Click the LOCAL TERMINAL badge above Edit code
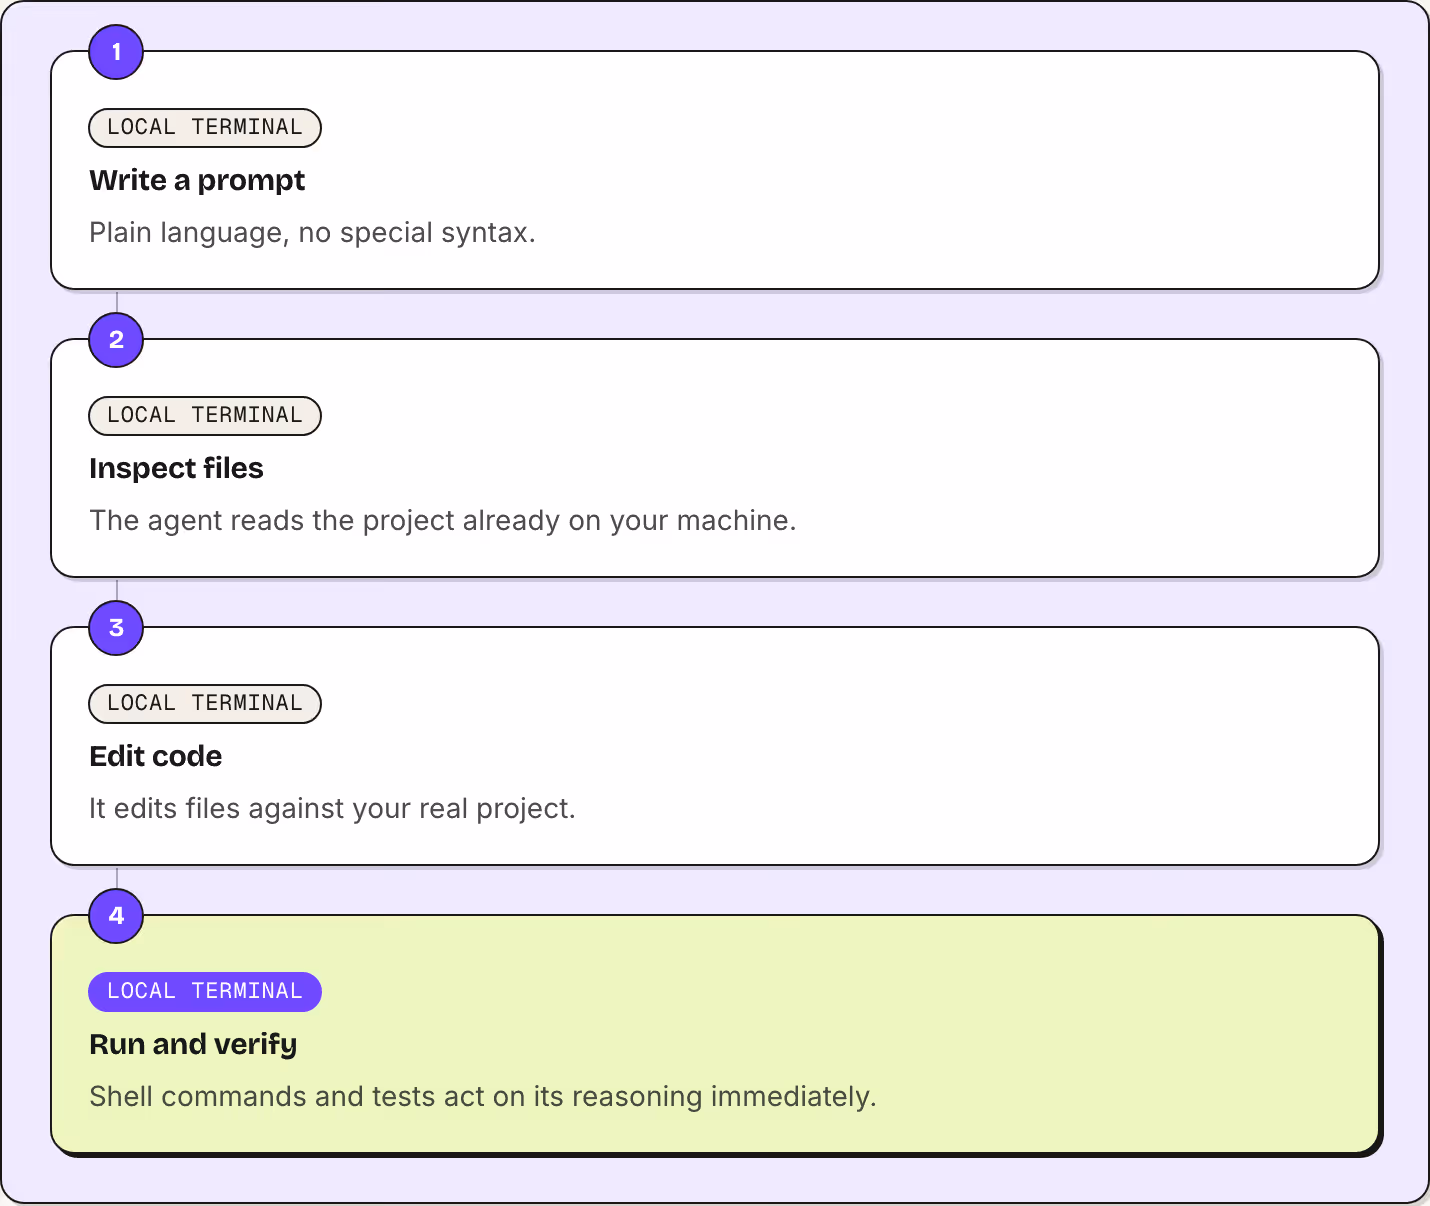This screenshot has height=1206, width=1430. (205, 704)
